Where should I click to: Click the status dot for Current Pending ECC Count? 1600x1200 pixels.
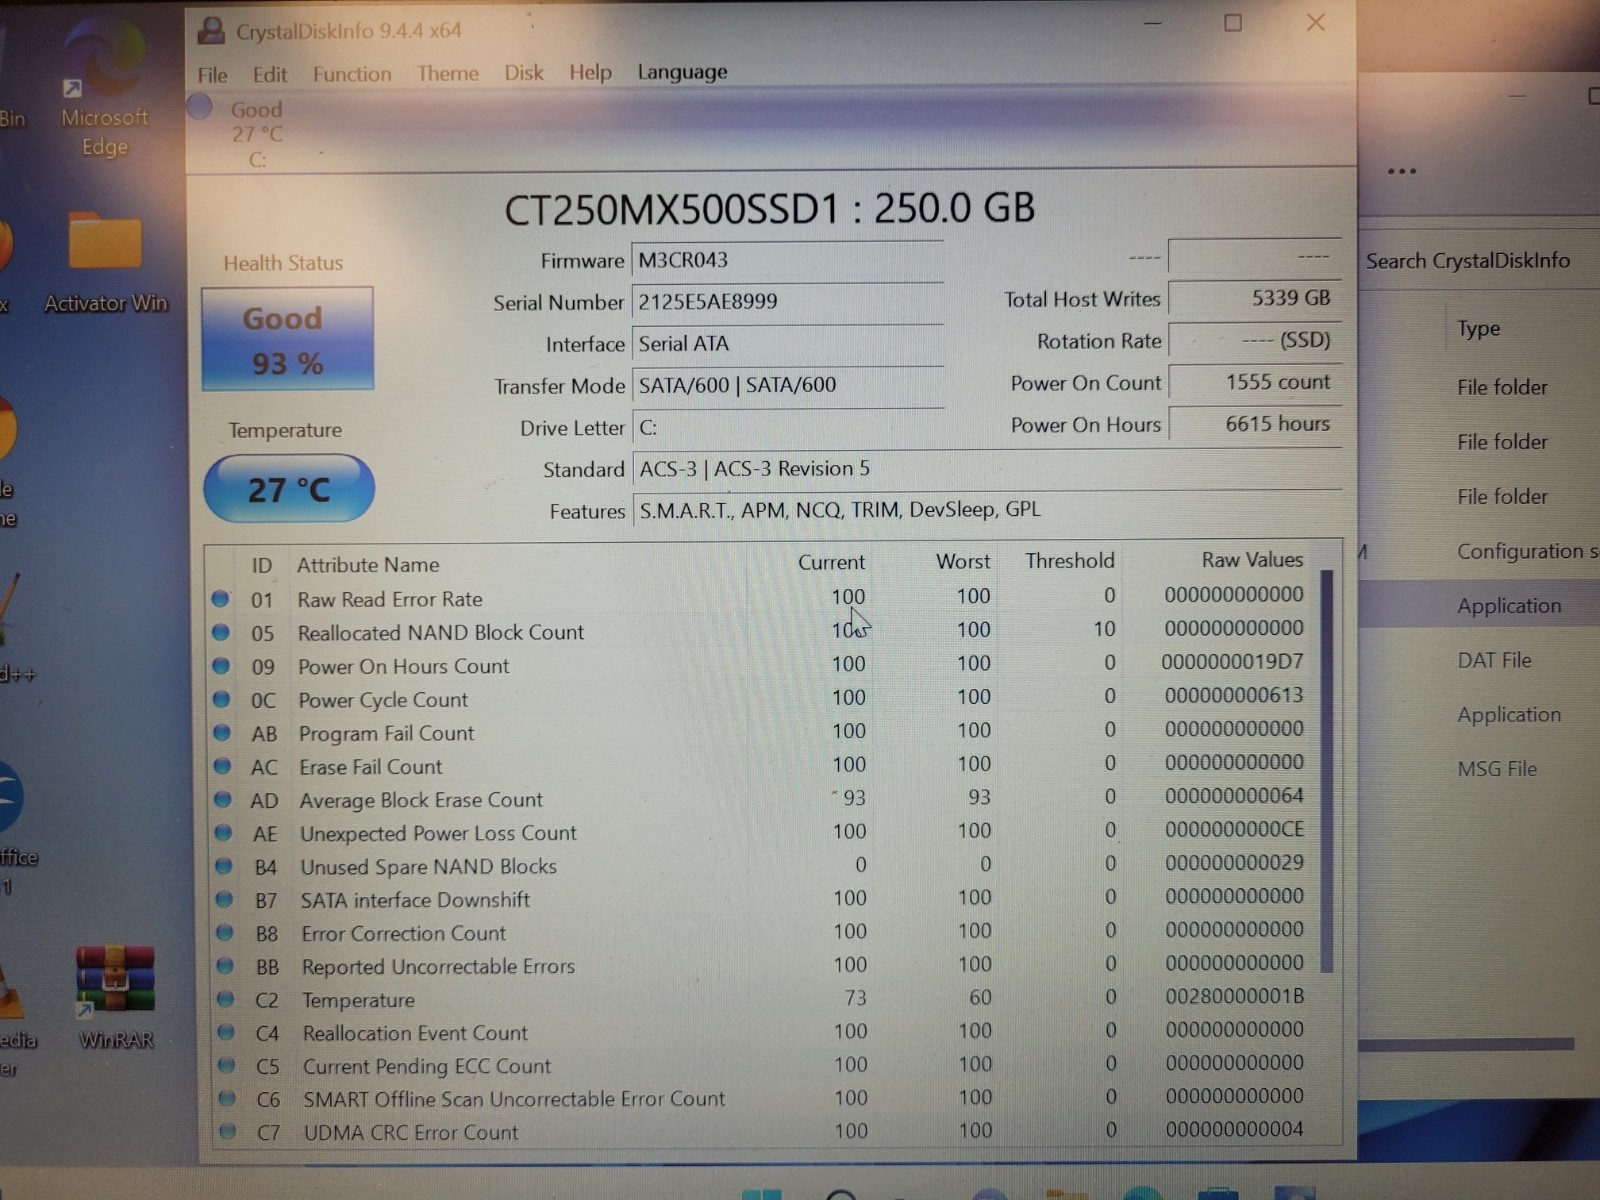pyautogui.click(x=227, y=1065)
